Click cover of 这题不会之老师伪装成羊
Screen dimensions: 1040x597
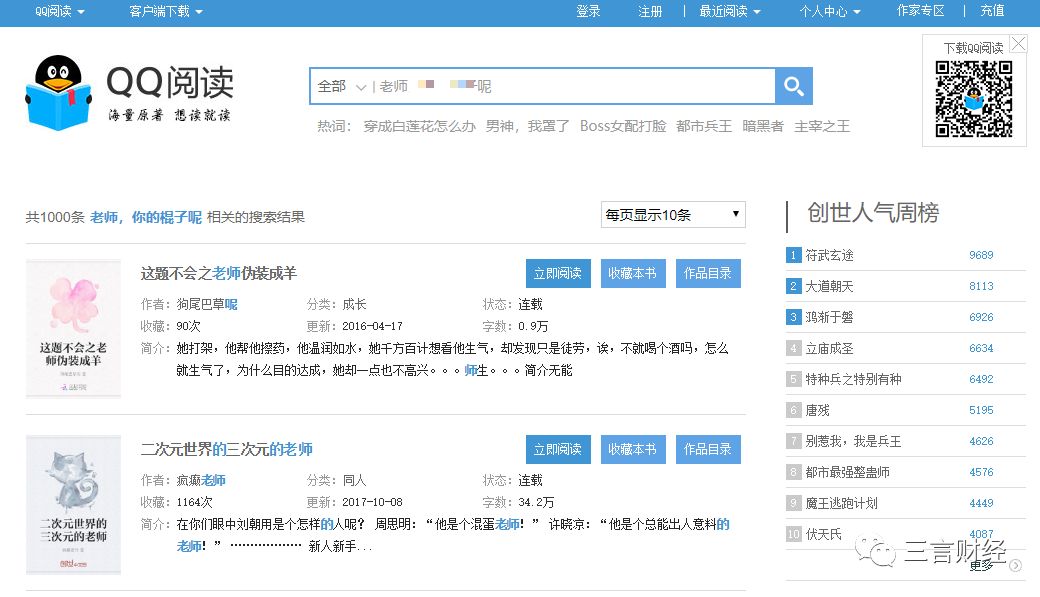73,328
